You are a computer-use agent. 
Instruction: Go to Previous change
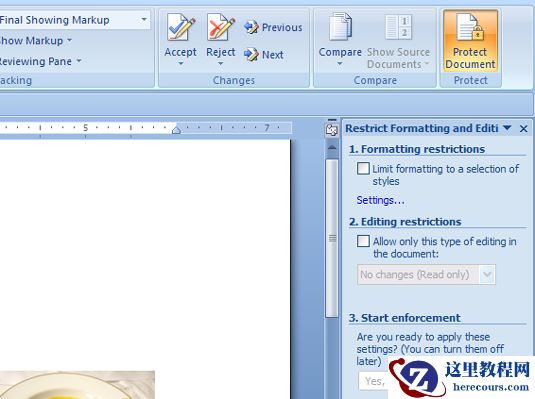click(x=273, y=27)
